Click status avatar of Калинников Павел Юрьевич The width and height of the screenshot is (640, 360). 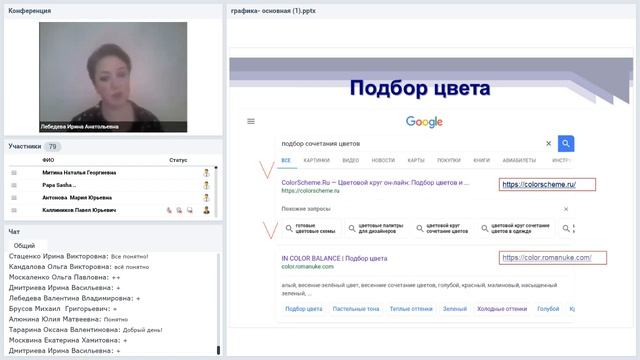(x=207, y=210)
